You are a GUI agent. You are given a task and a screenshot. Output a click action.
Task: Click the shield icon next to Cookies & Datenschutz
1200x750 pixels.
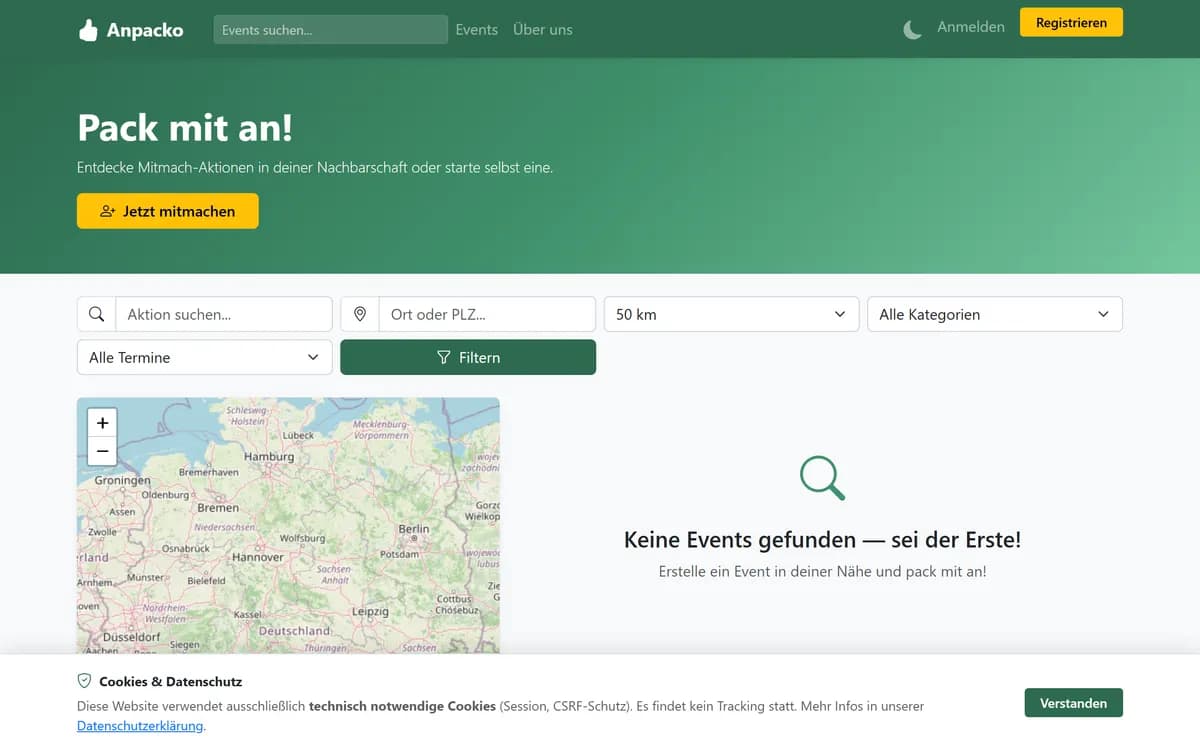coord(85,681)
